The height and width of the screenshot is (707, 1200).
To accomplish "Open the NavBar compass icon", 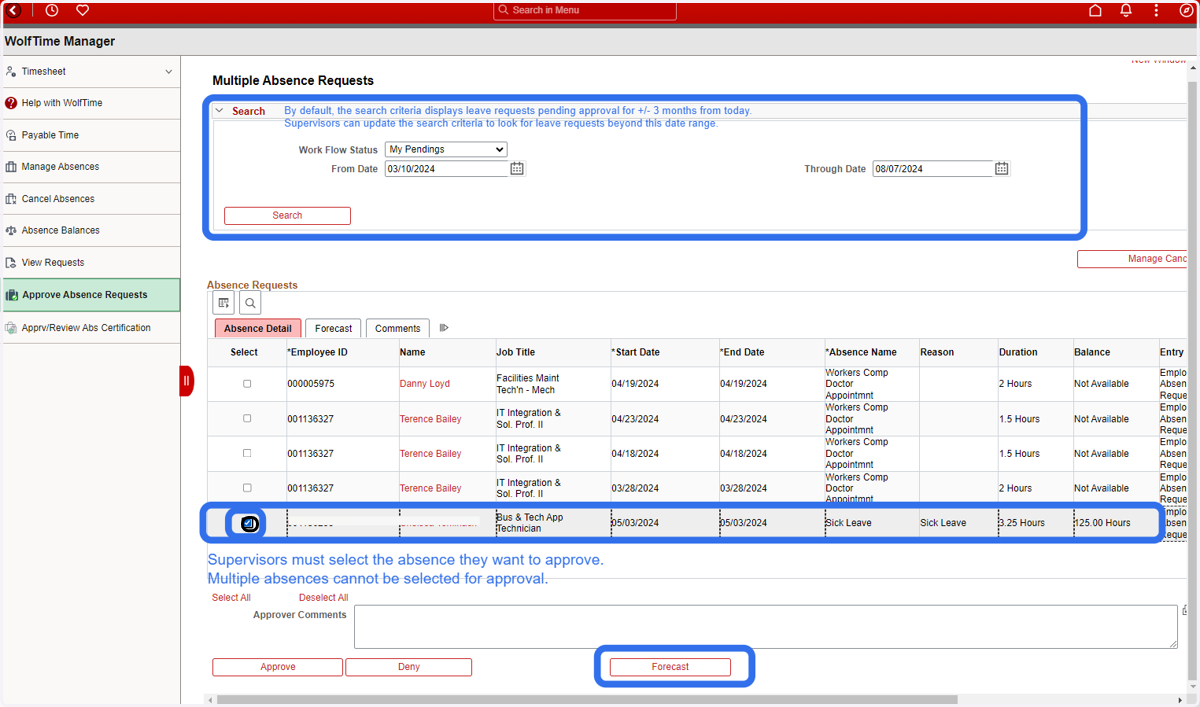I will tap(1187, 10).
